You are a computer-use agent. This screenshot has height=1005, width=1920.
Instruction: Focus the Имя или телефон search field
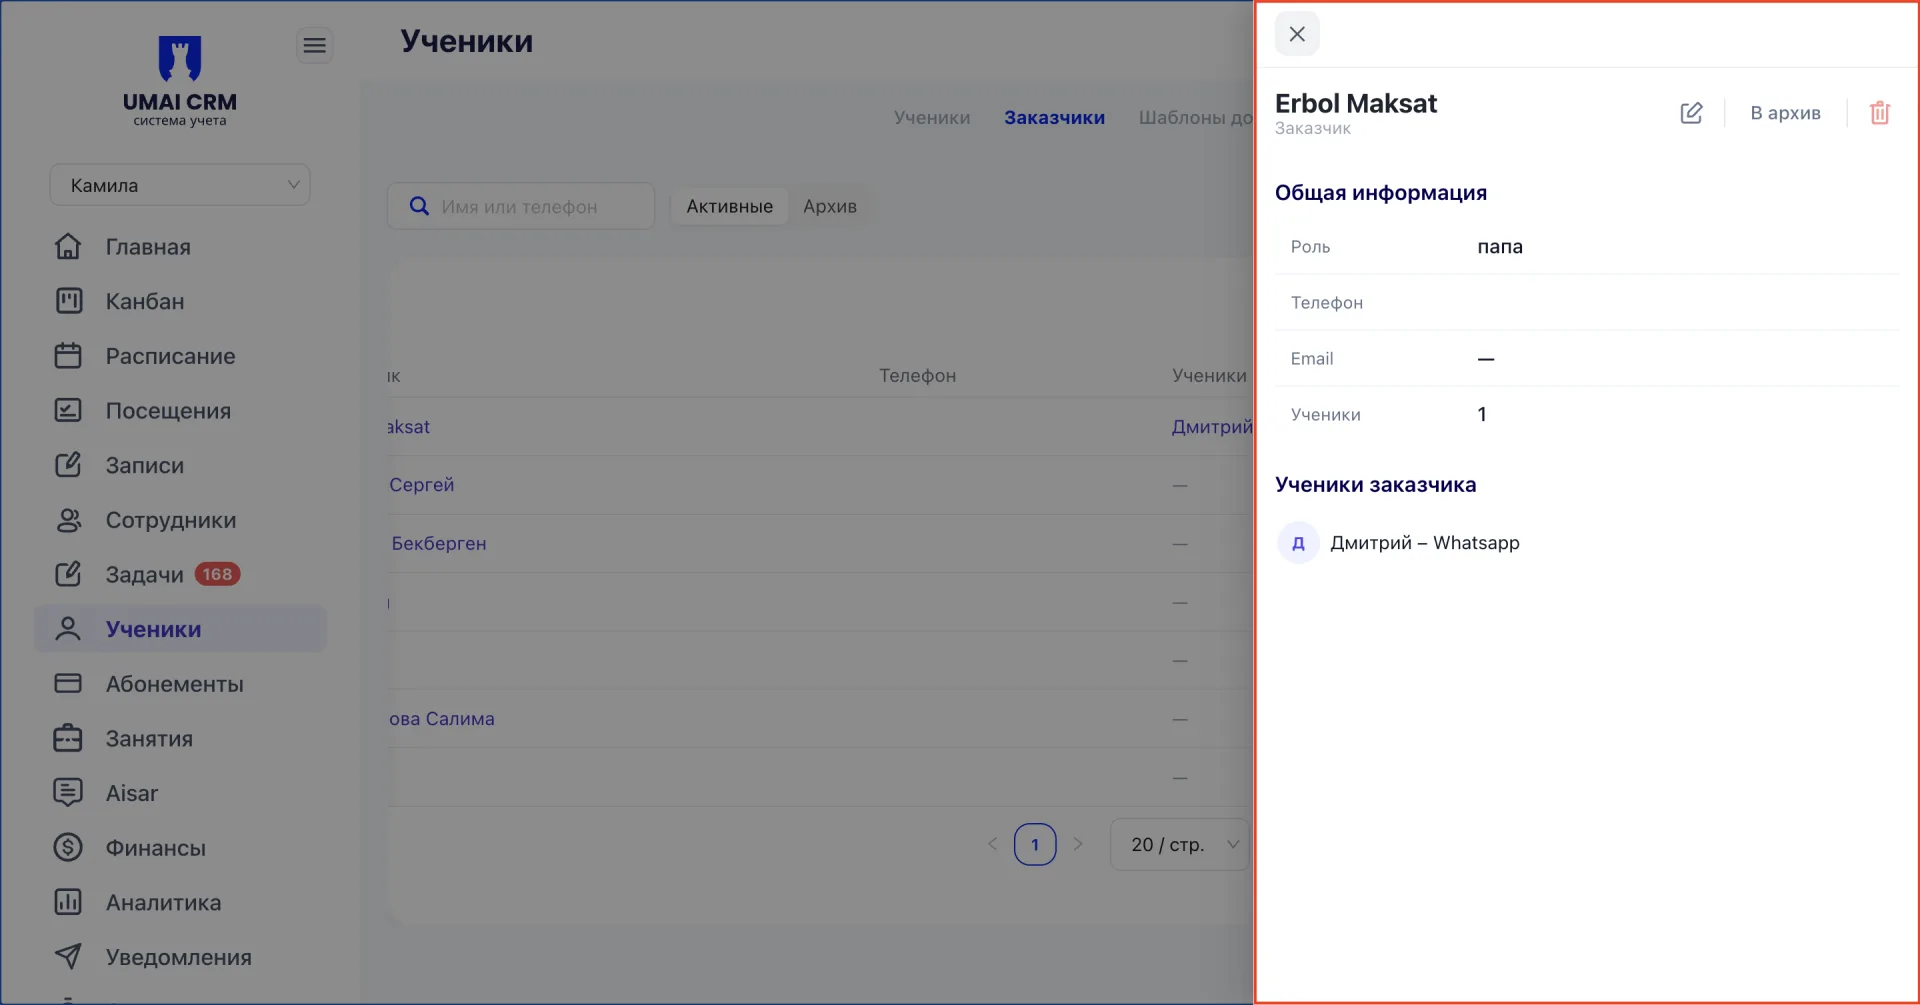pos(521,206)
